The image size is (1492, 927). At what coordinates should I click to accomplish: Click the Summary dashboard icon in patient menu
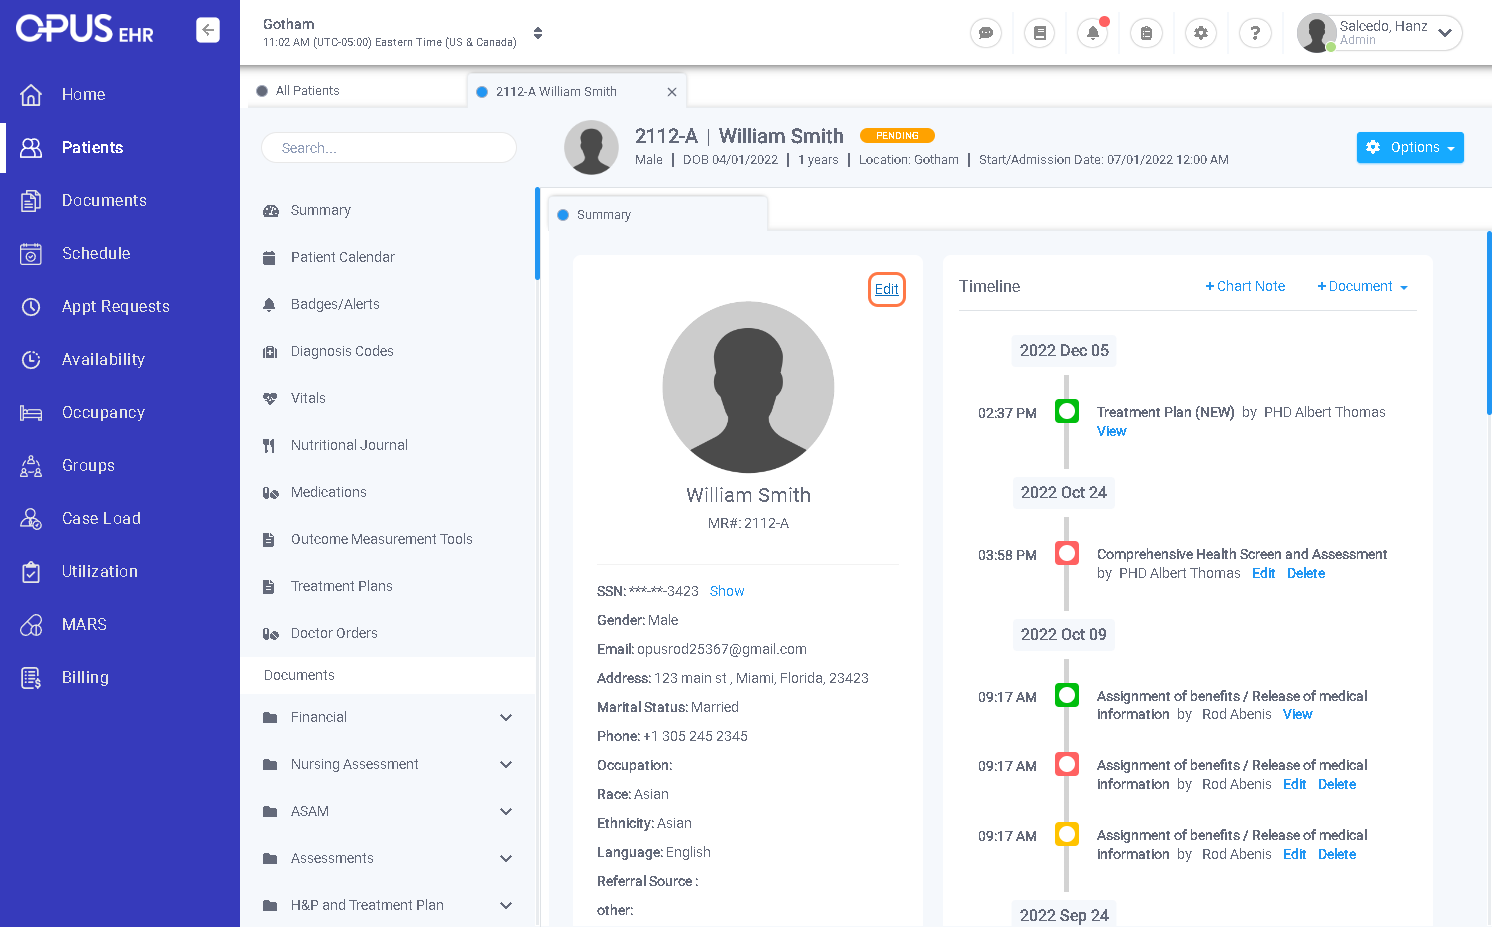270,211
